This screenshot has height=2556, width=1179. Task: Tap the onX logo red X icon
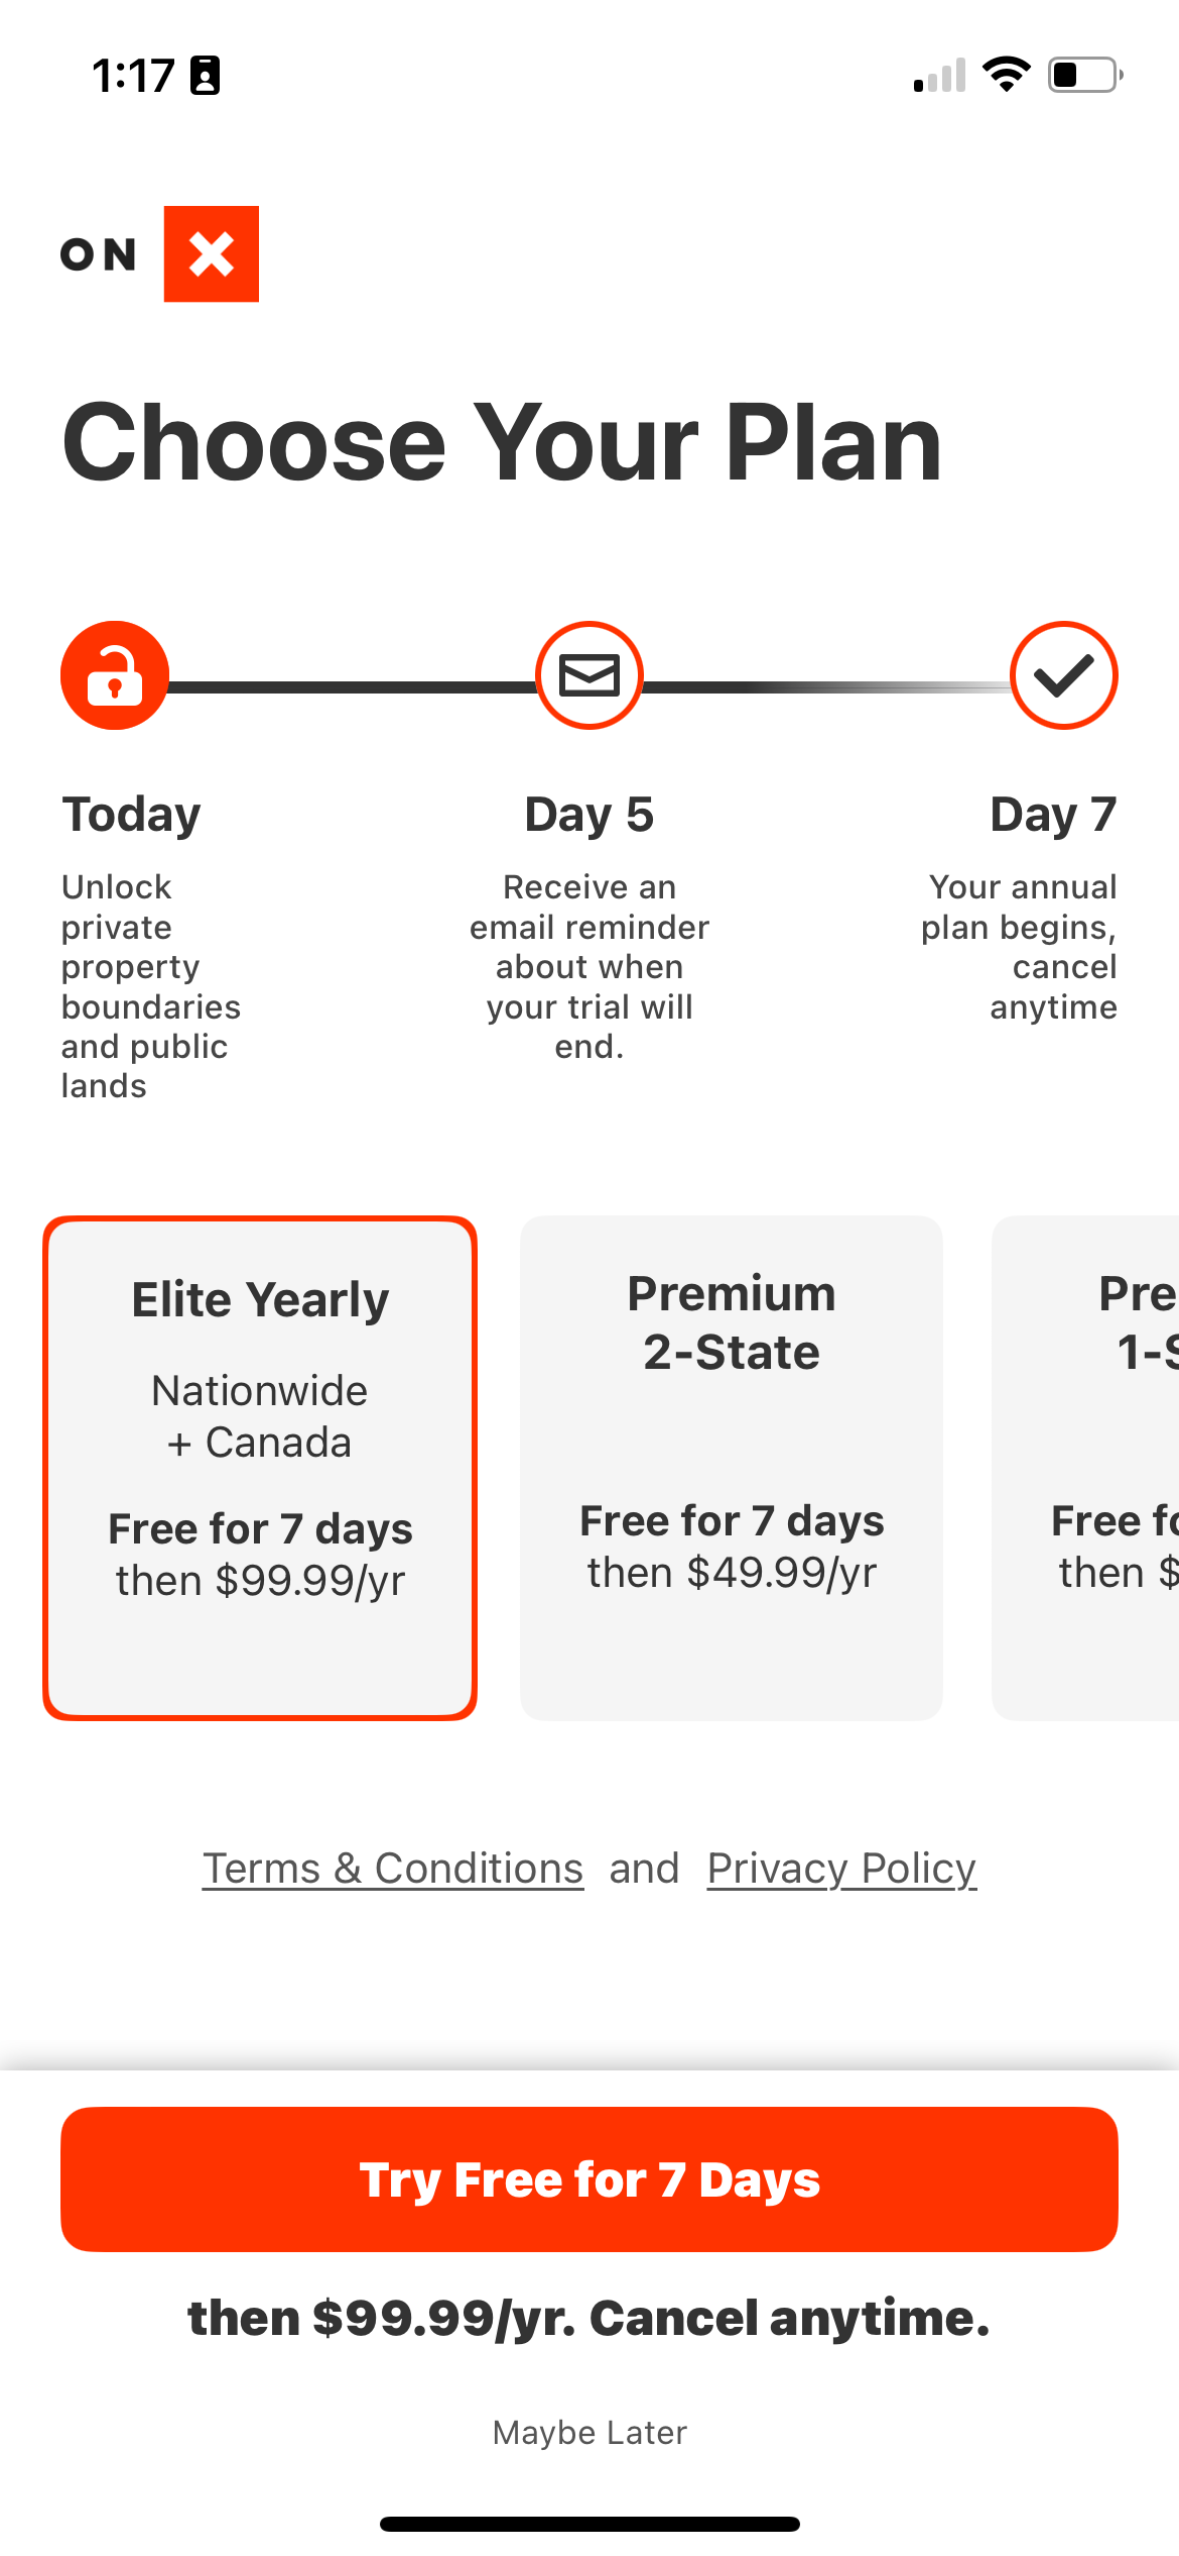pos(211,253)
